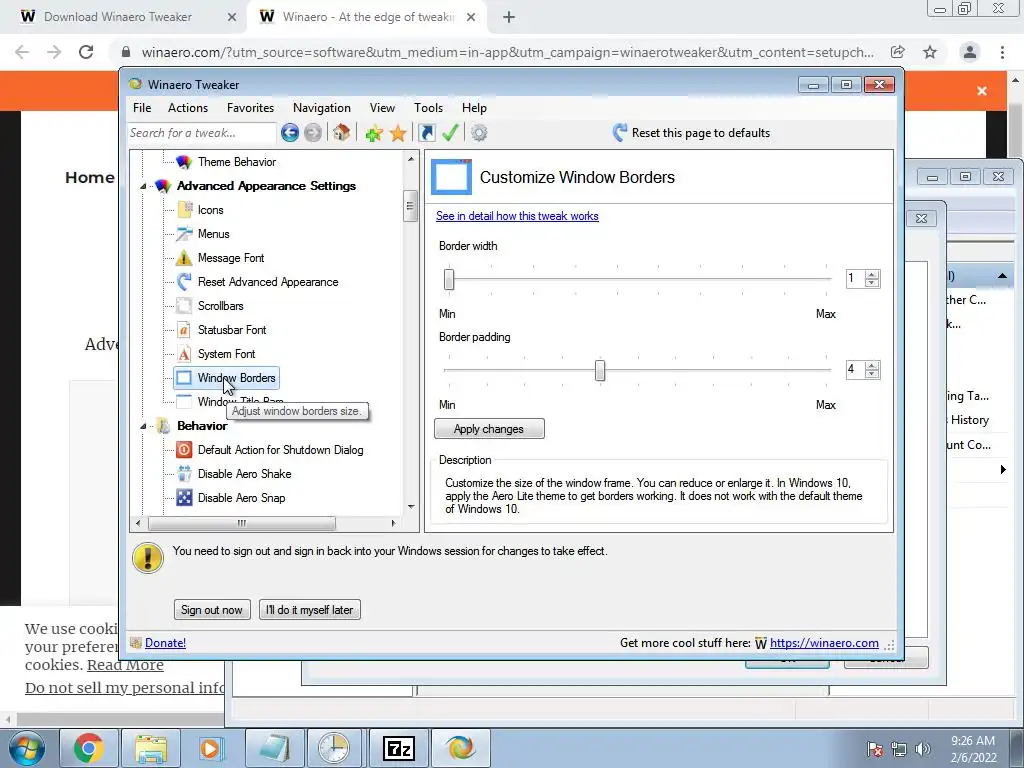This screenshot has width=1024, height=768.
Task: Open favorites with the gold star icon
Action: tap(398, 133)
